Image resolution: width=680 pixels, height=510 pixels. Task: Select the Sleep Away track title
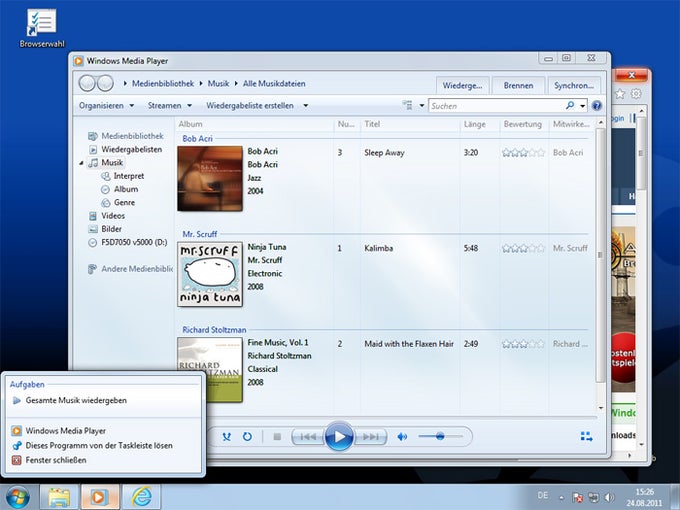pos(384,153)
